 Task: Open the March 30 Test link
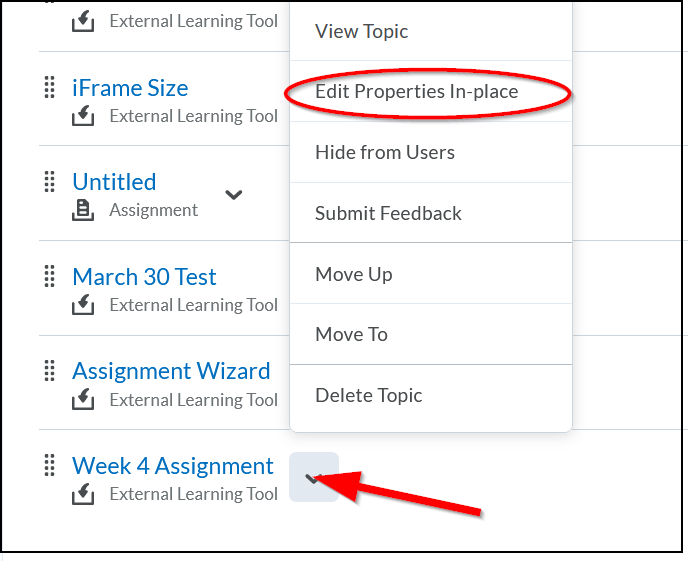(x=144, y=277)
